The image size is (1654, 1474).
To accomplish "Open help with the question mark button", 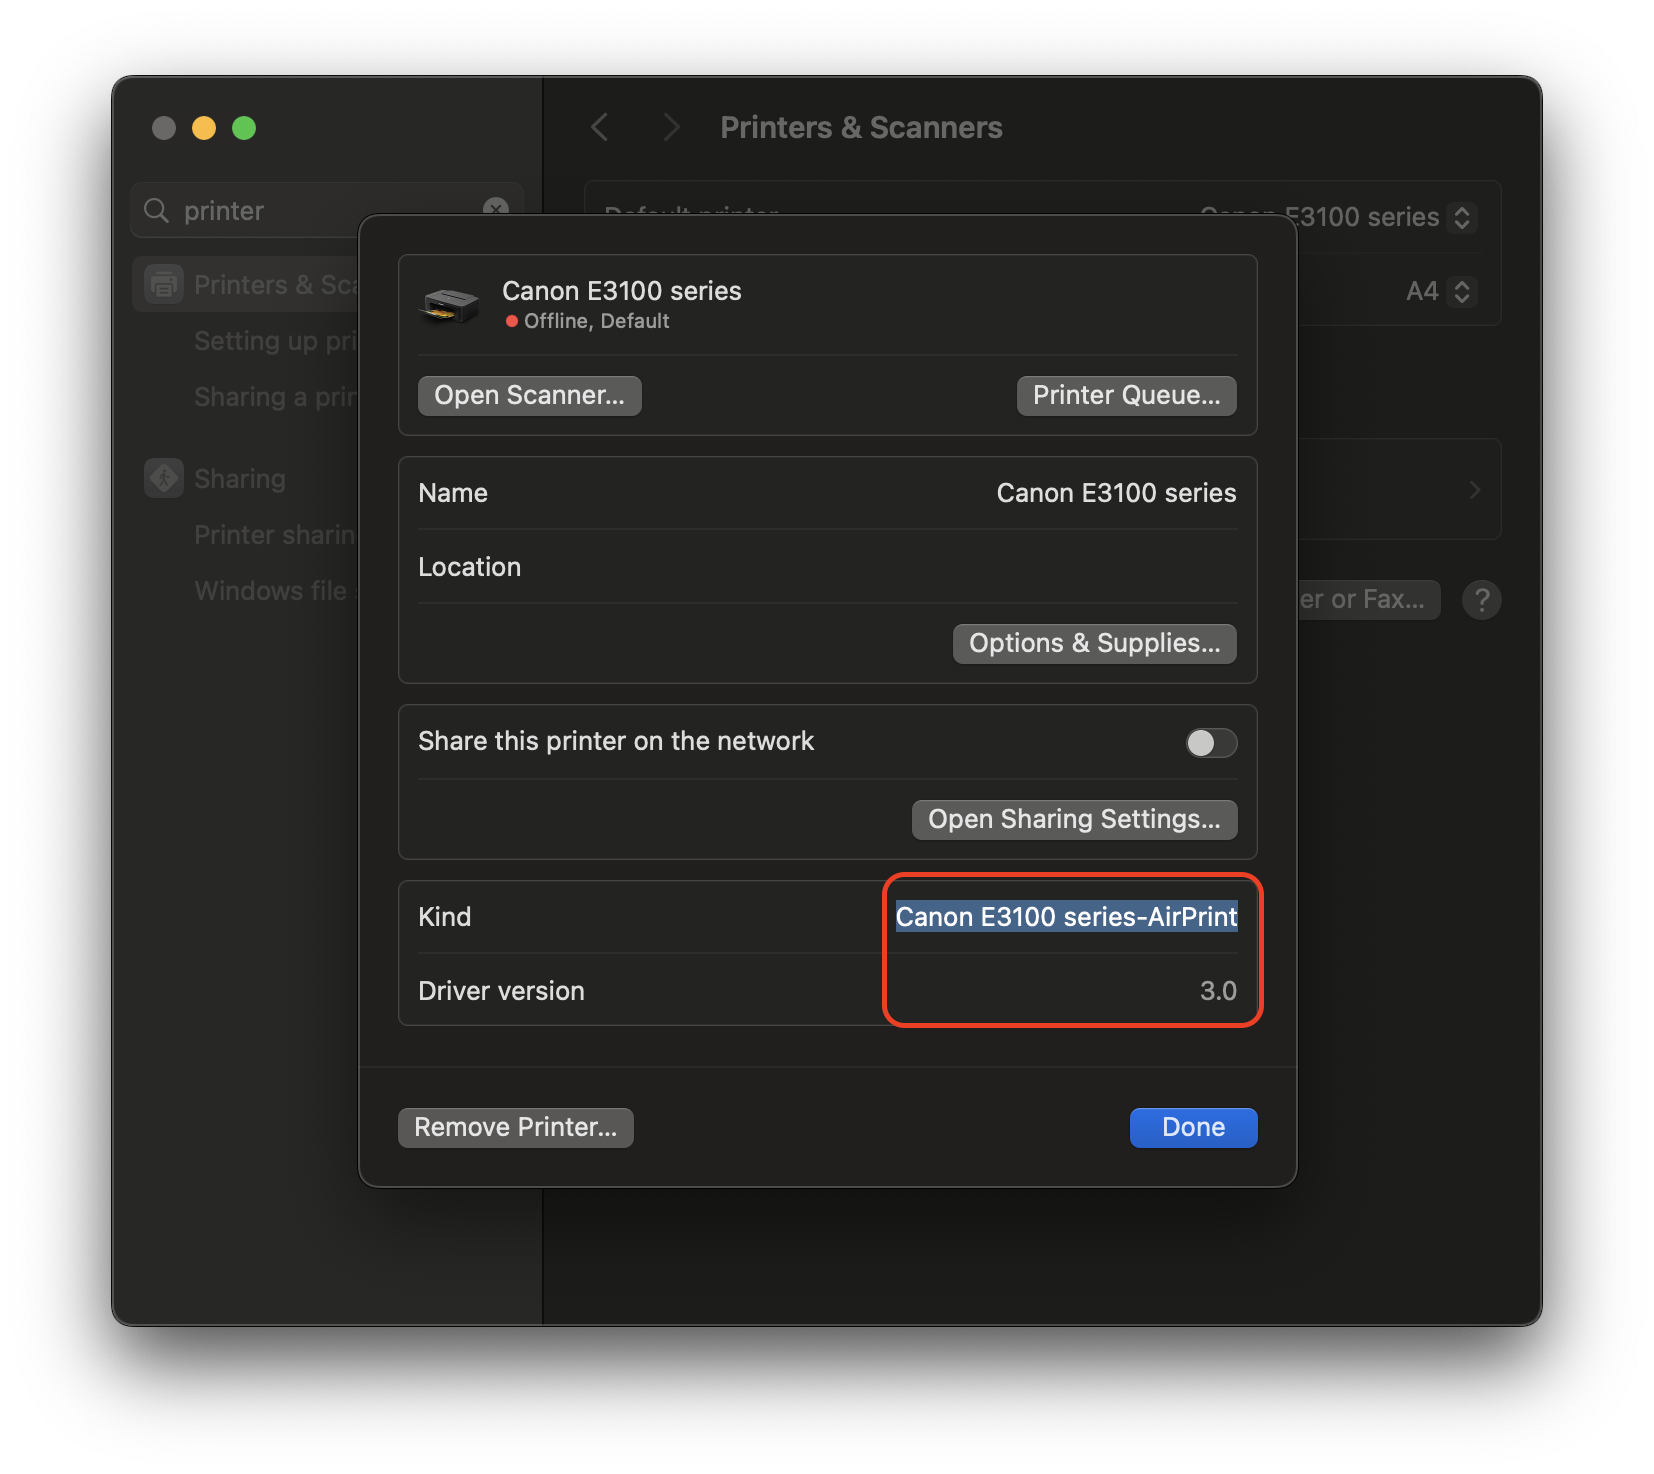I will (1482, 600).
